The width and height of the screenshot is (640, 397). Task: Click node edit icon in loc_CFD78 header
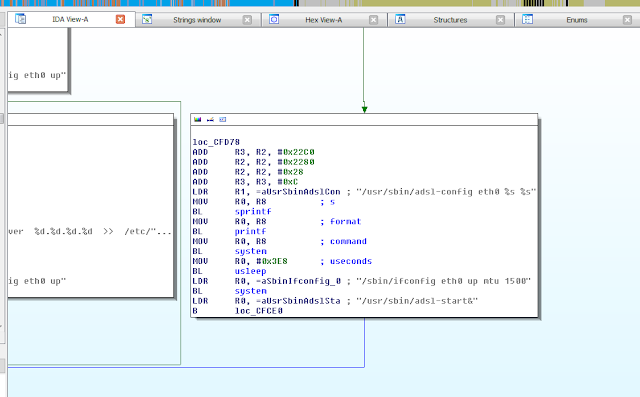tap(210, 120)
